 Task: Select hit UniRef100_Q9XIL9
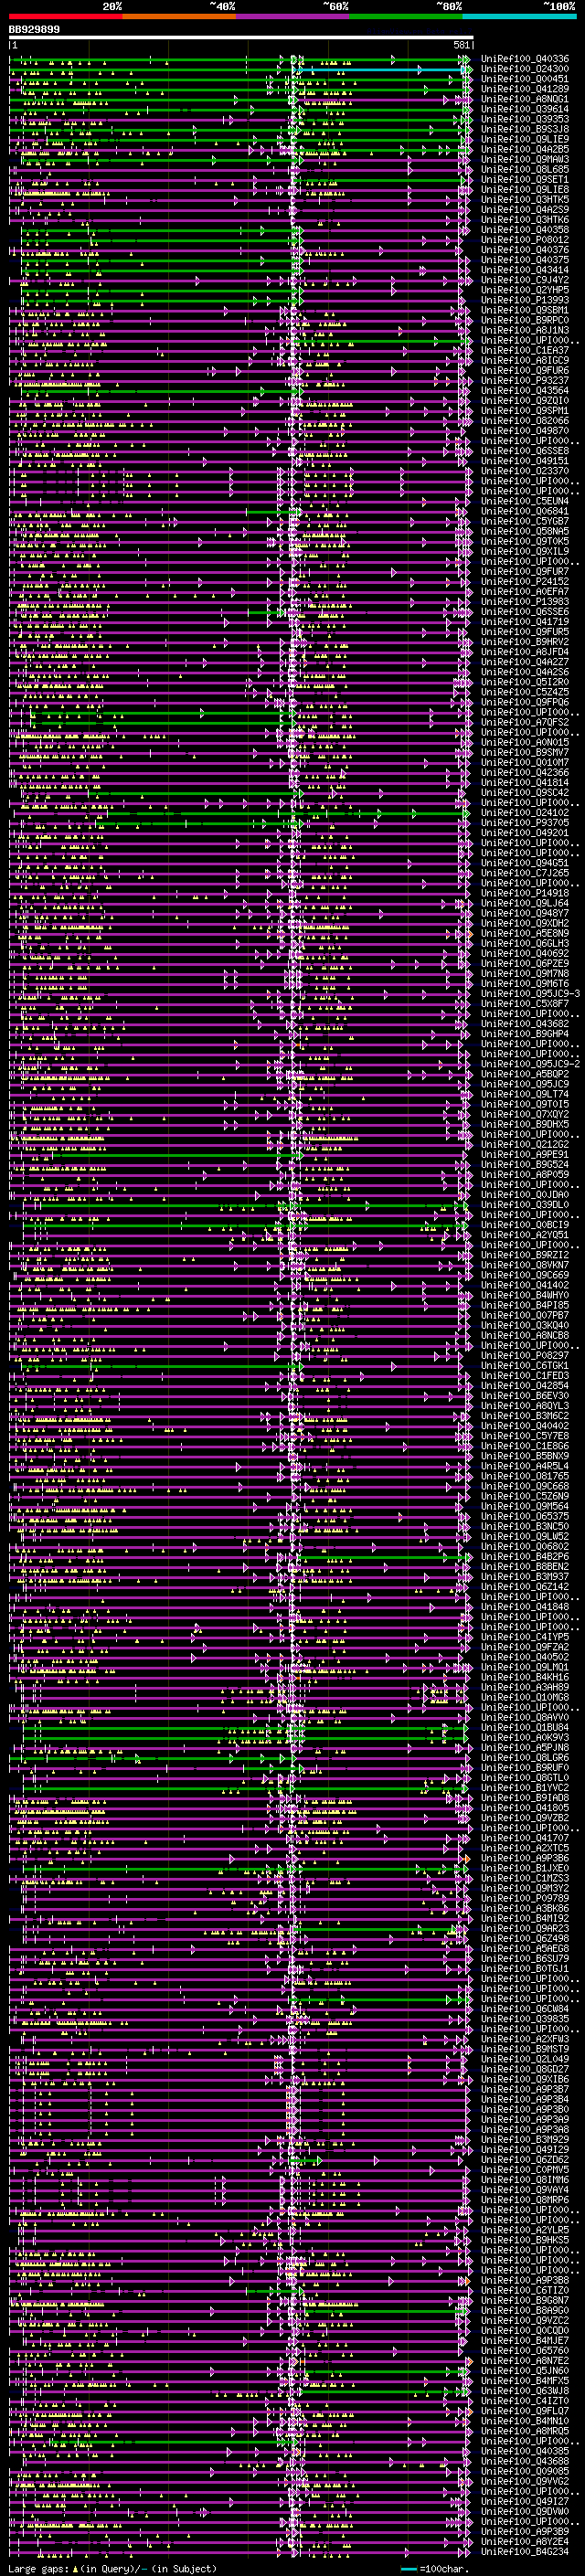click(x=525, y=552)
